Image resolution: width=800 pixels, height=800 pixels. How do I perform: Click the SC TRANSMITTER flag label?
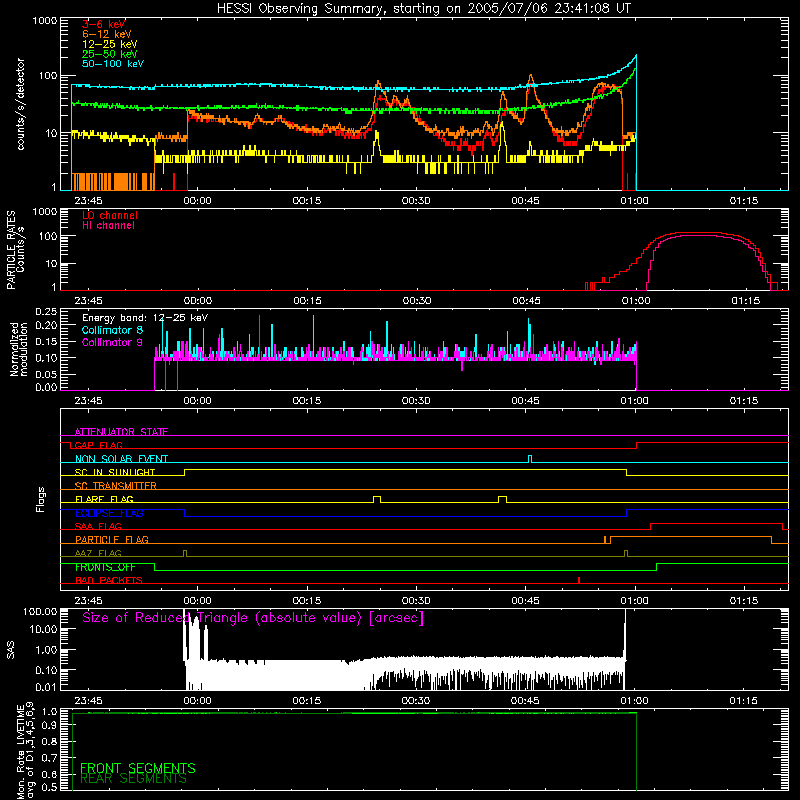pyautogui.click(x=116, y=485)
